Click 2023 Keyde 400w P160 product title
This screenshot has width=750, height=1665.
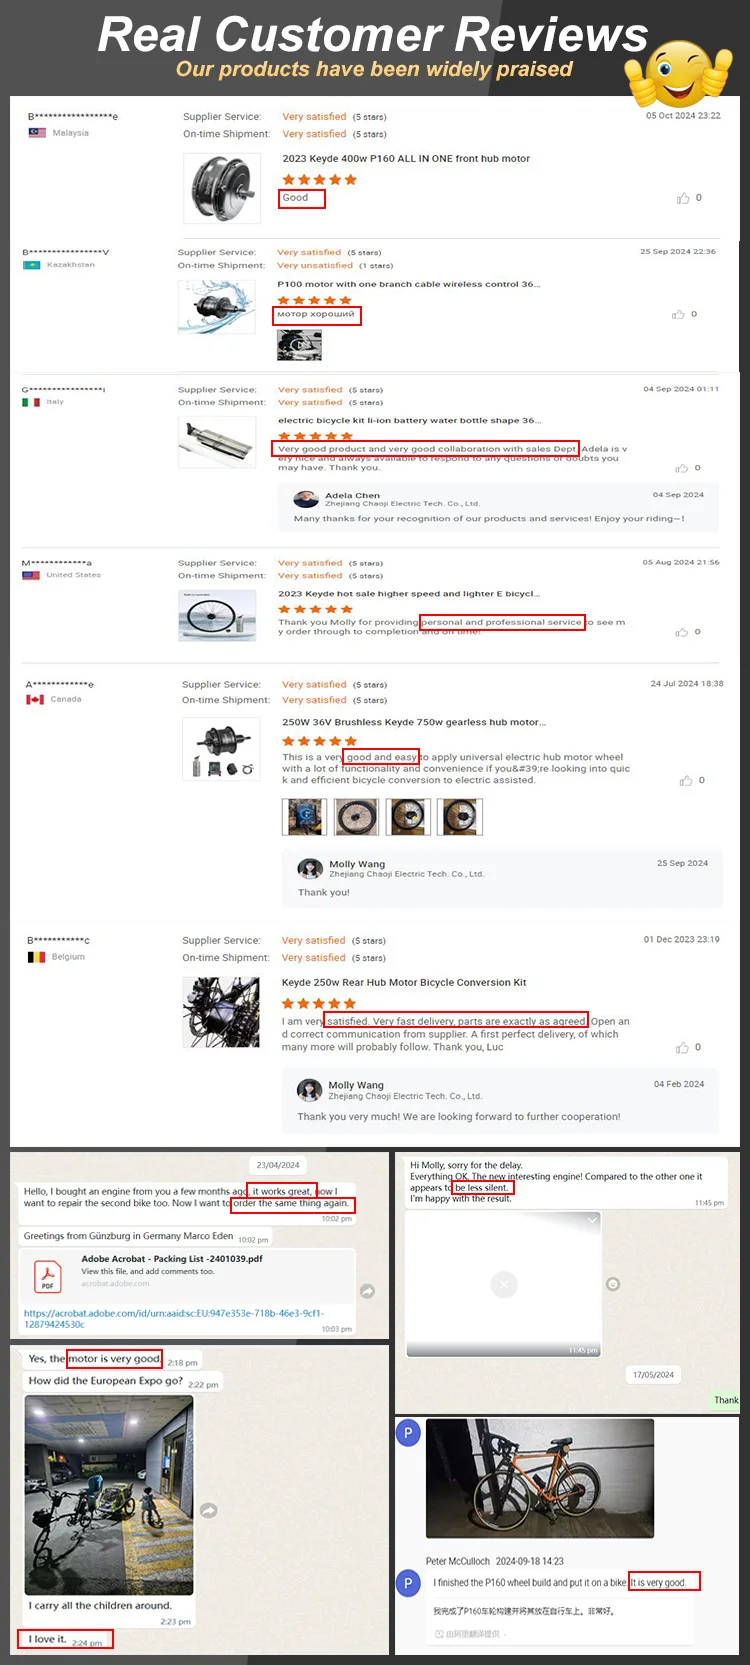point(406,158)
